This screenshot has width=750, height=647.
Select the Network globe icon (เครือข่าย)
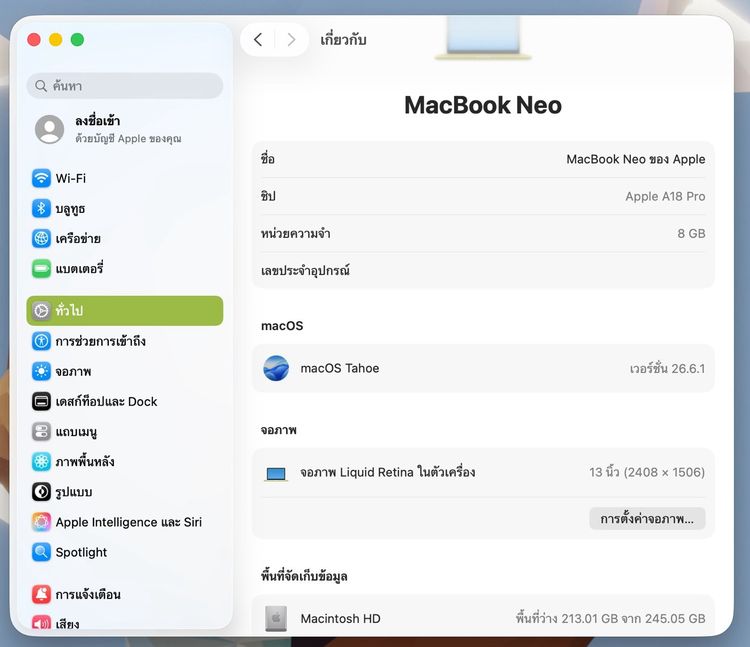pyautogui.click(x=41, y=239)
